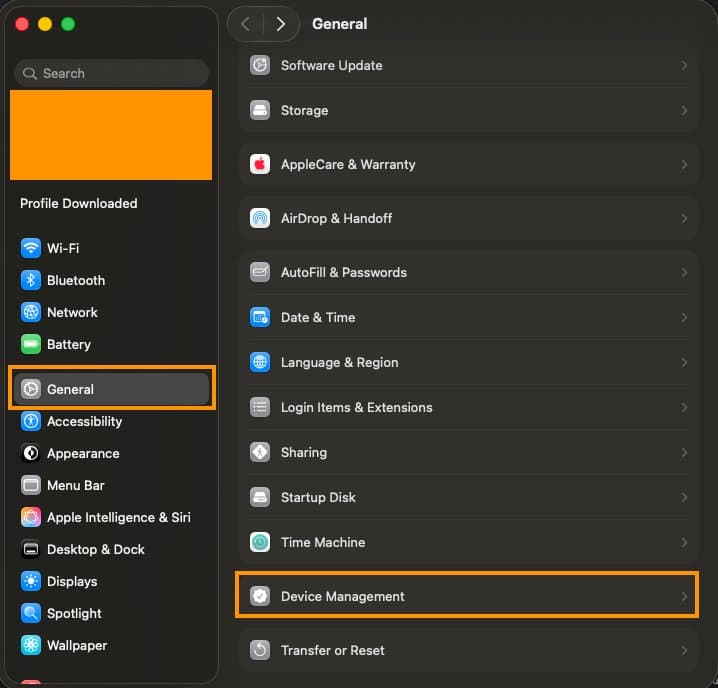The image size is (718, 688).
Task: Click the Device Management checkmark icon
Action: tap(260, 596)
